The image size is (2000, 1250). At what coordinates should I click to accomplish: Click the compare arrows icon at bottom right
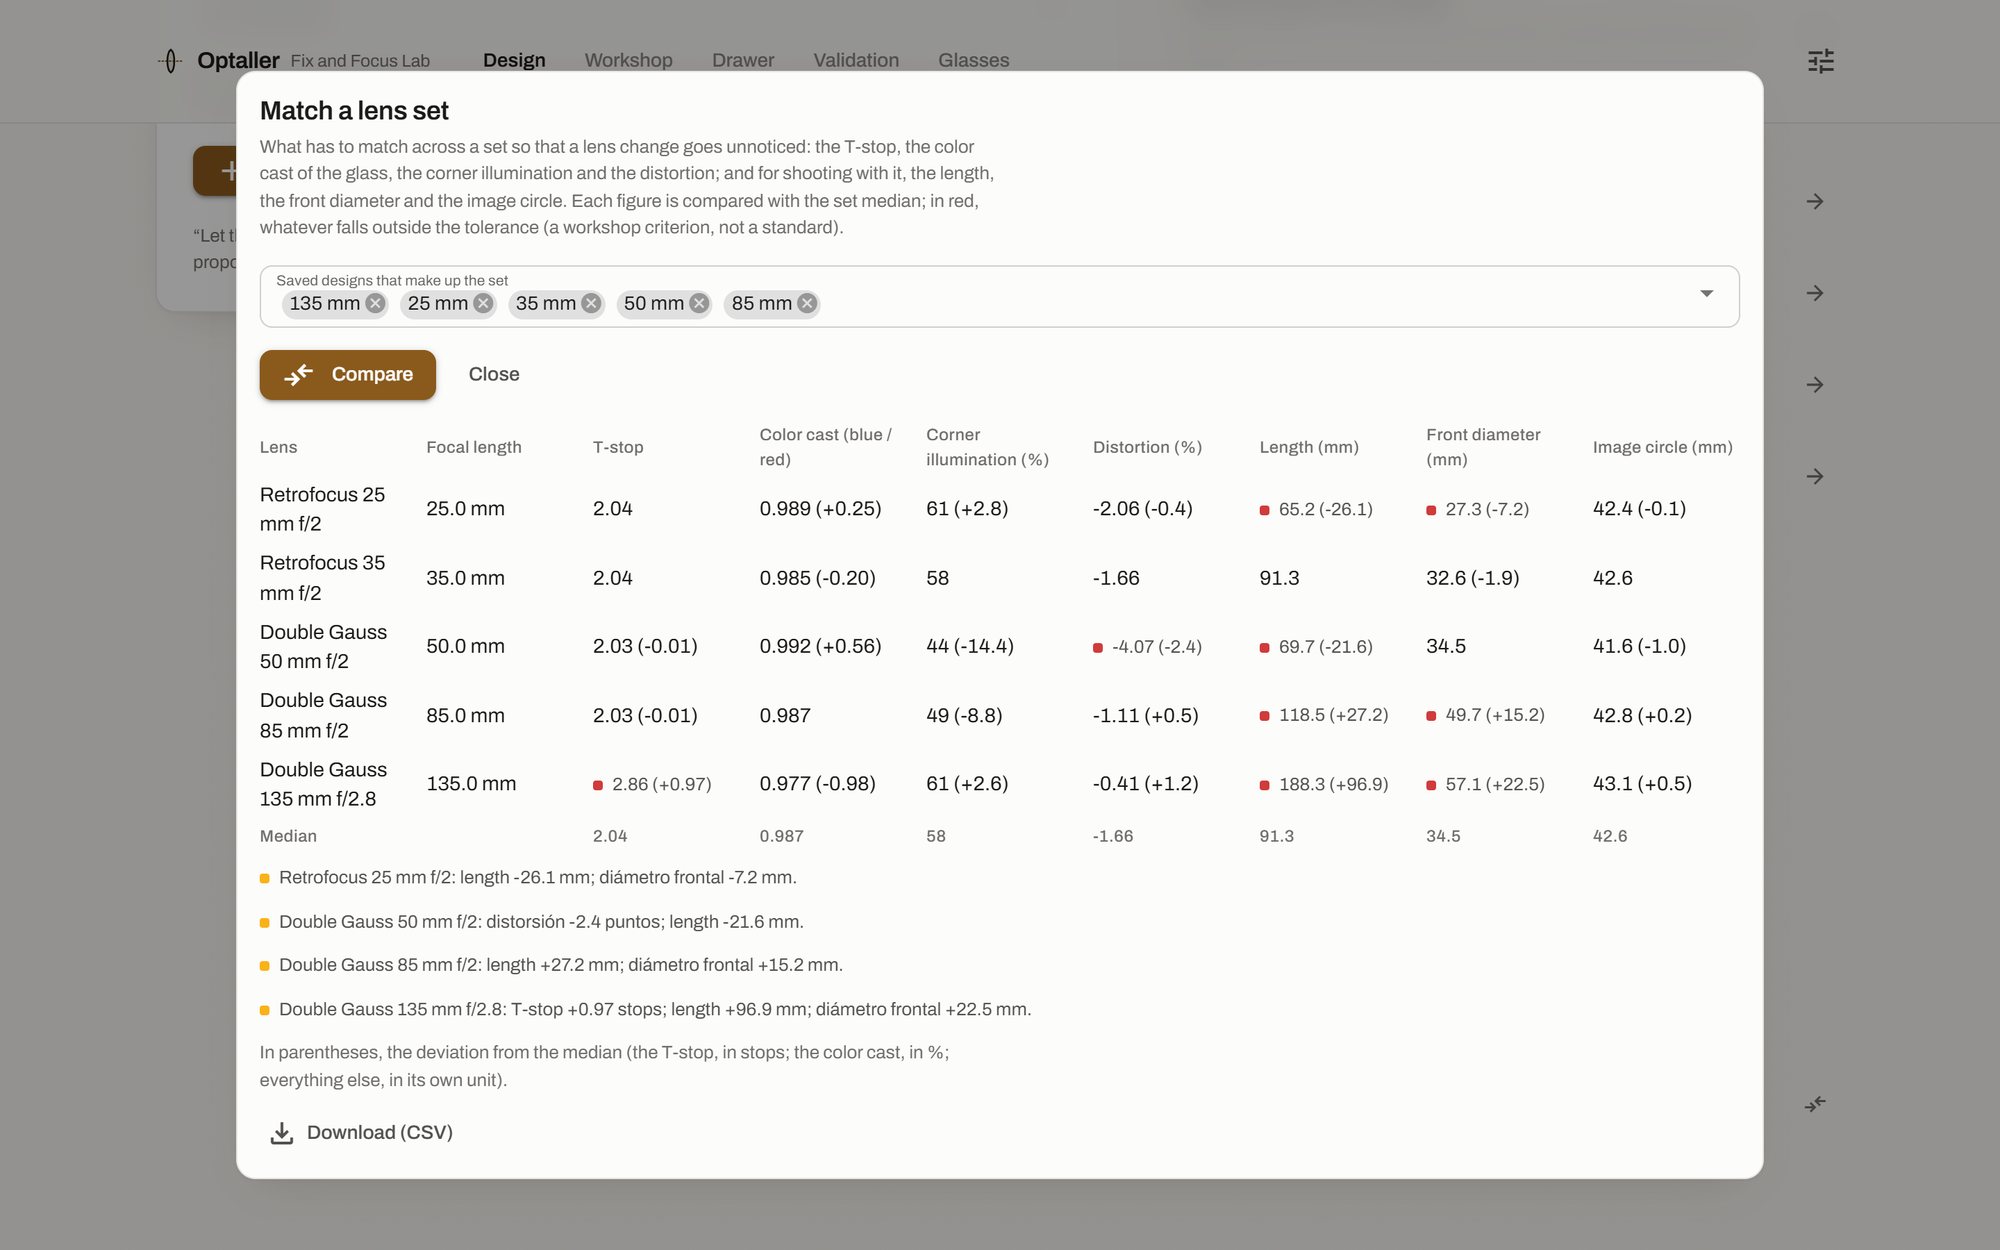pos(1815,1104)
